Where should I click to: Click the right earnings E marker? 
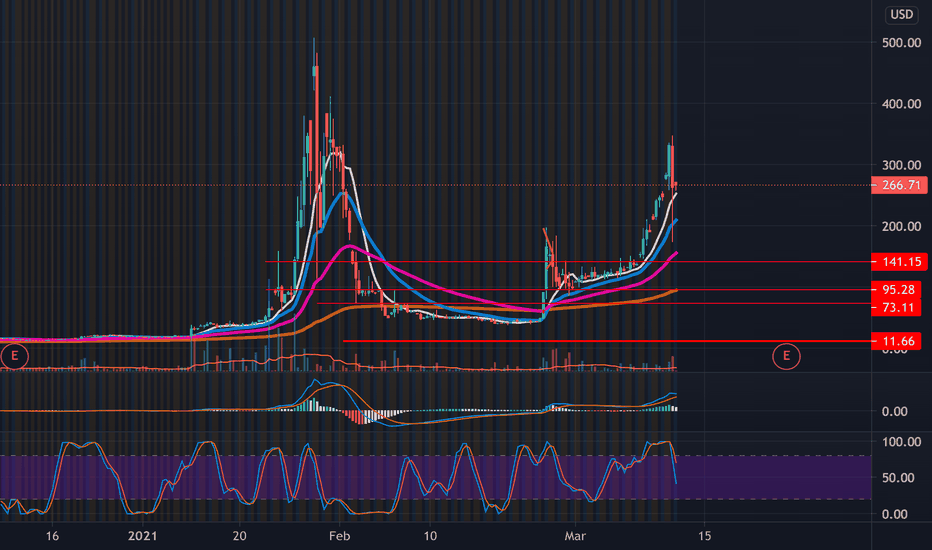tap(786, 356)
